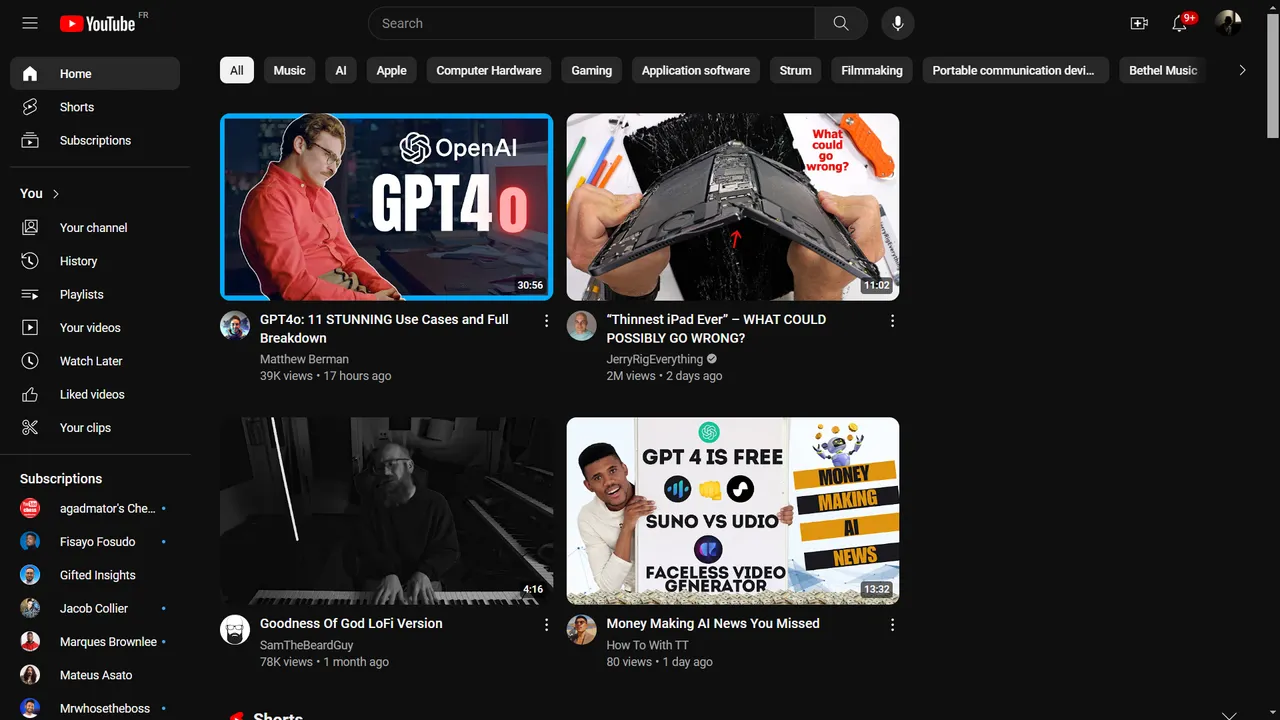The height and width of the screenshot is (720, 1280).
Task: Open the Create video icon
Action: pyautogui.click(x=1139, y=23)
